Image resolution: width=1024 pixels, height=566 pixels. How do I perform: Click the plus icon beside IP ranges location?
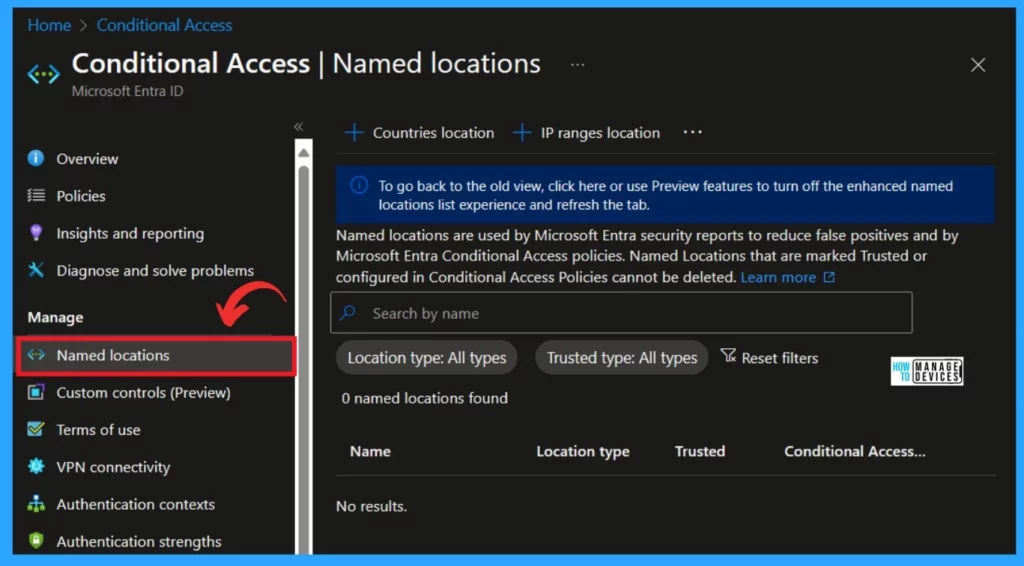coord(522,133)
